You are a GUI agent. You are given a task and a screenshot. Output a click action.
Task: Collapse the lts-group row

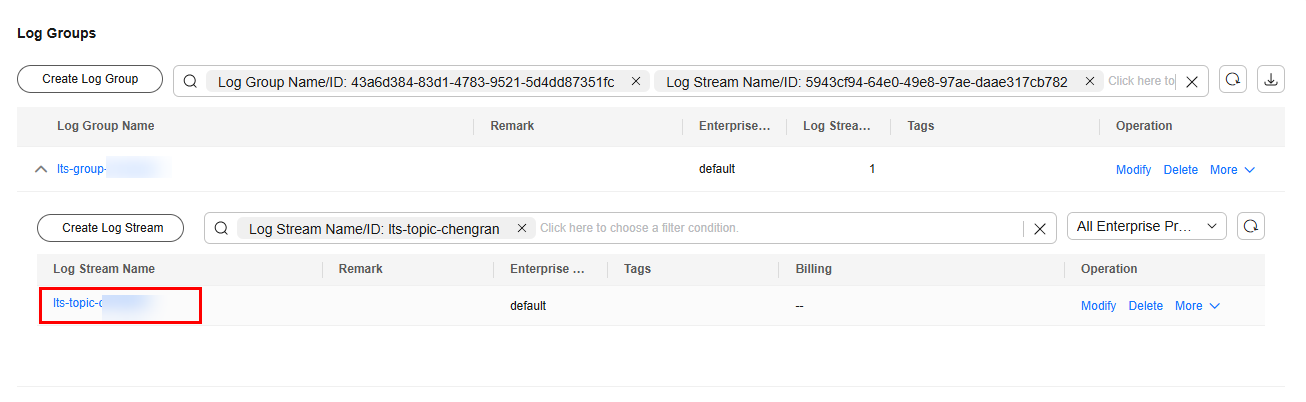tap(41, 170)
